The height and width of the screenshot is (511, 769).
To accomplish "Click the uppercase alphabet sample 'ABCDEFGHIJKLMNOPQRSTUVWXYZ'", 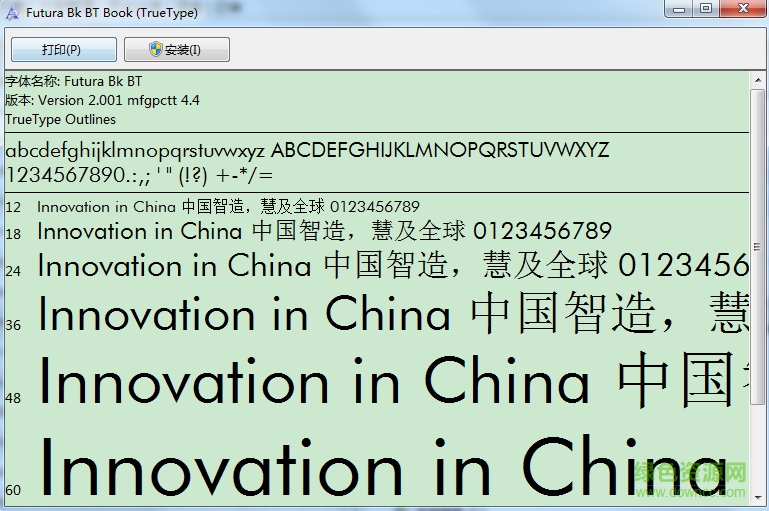I will click(x=440, y=150).
